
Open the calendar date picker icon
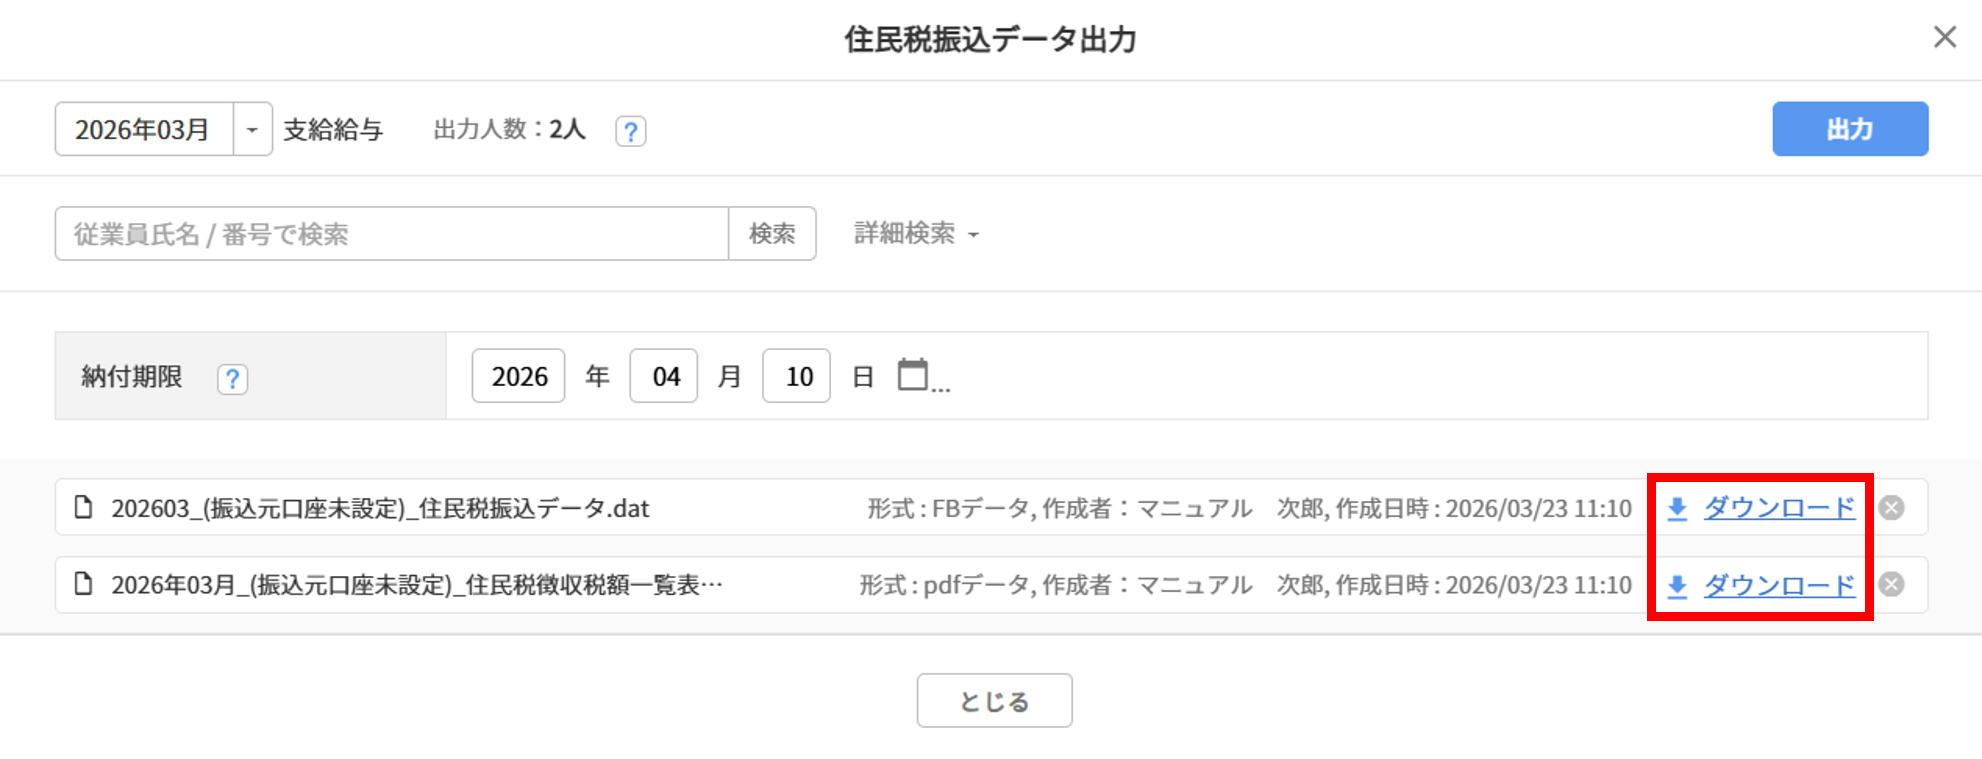point(912,375)
